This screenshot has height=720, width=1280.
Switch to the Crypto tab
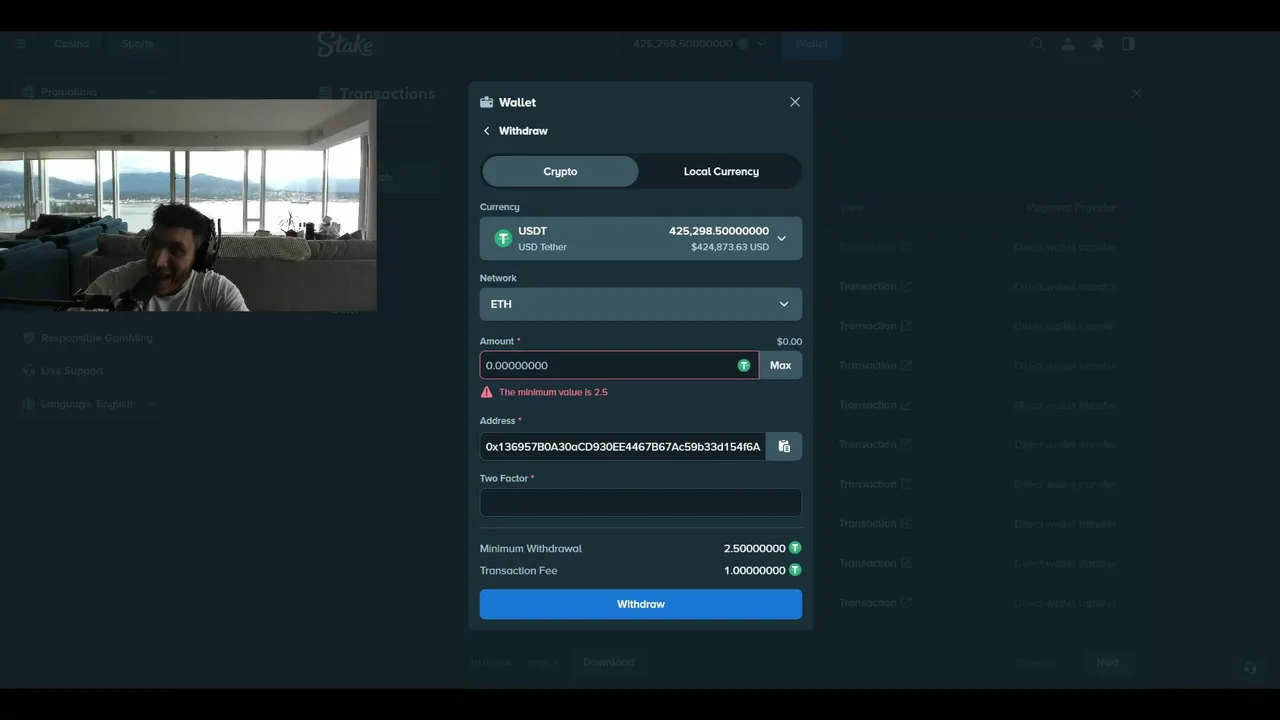pos(560,171)
